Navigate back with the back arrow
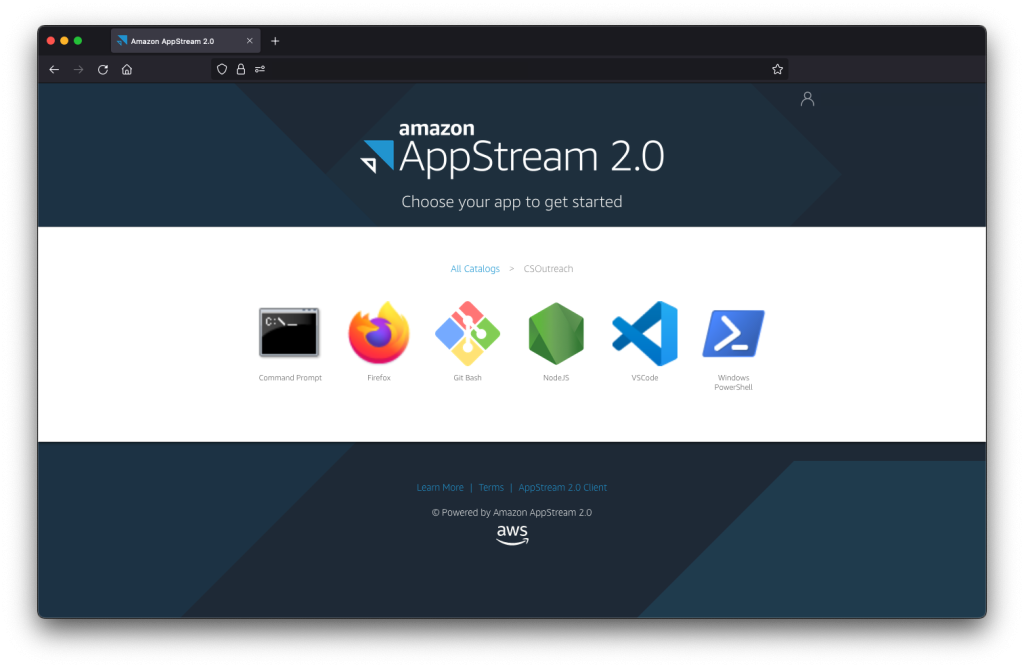This screenshot has width=1024, height=668. click(x=54, y=69)
